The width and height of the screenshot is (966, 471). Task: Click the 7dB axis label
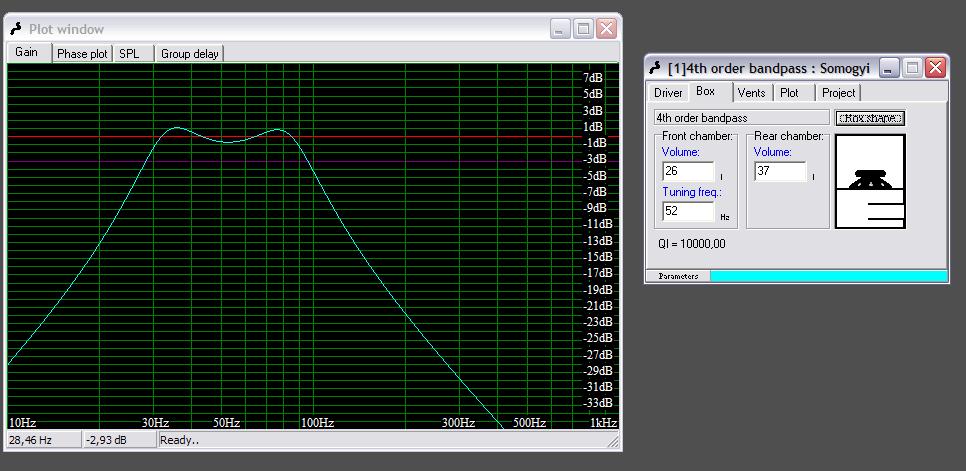[593, 78]
